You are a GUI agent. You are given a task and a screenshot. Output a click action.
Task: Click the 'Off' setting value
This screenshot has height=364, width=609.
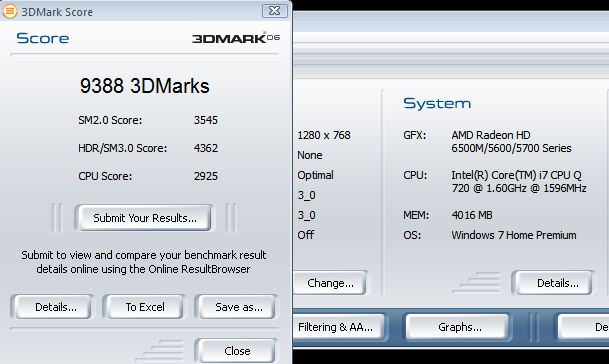click(305, 235)
